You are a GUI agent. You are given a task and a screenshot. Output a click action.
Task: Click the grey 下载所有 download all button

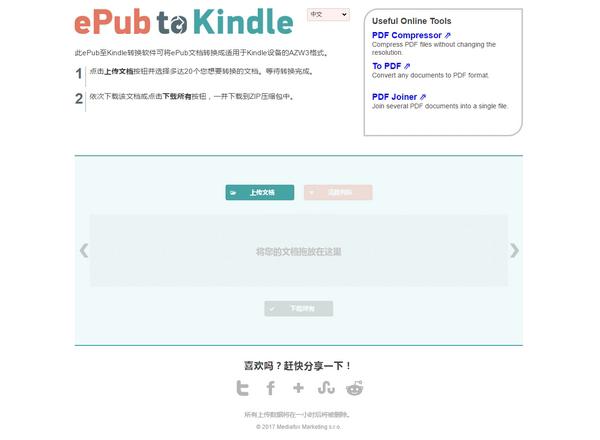(298, 308)
